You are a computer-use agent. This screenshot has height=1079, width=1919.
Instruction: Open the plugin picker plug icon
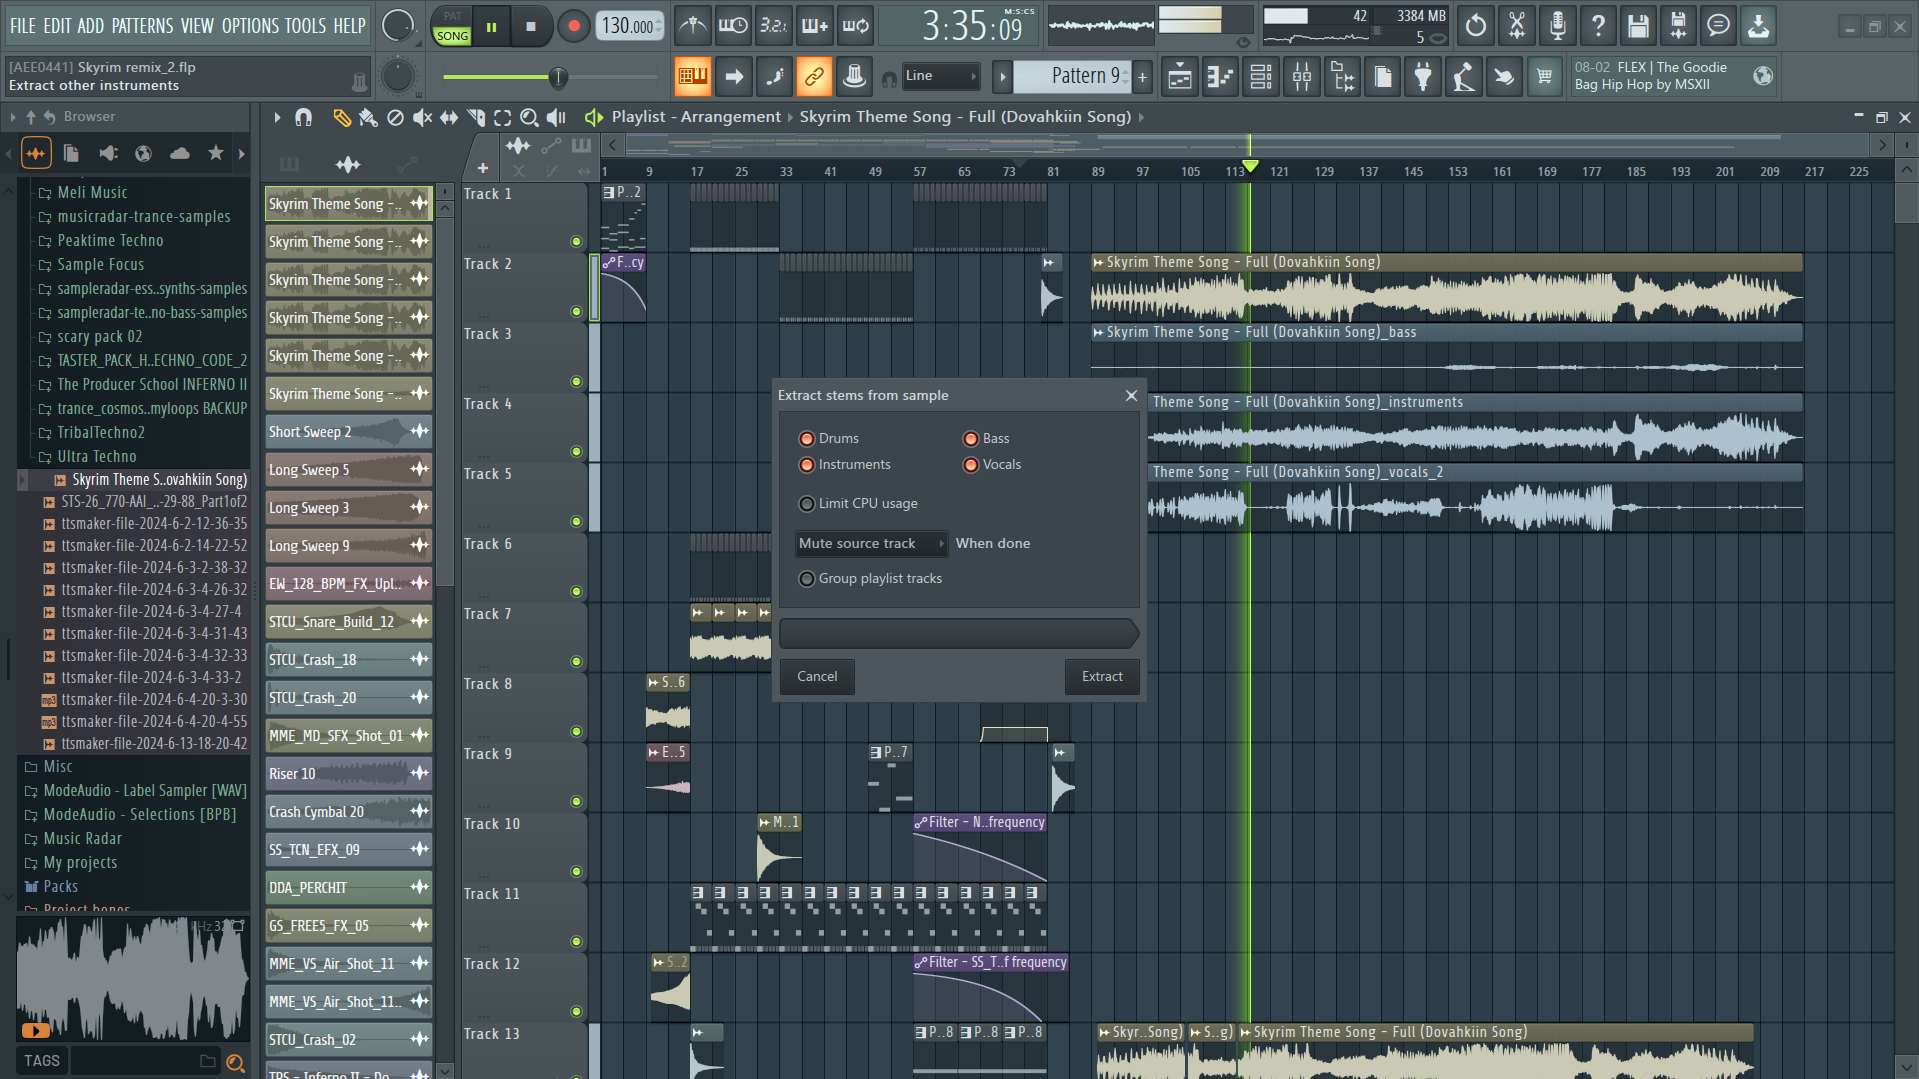[x=1423, y=77]
